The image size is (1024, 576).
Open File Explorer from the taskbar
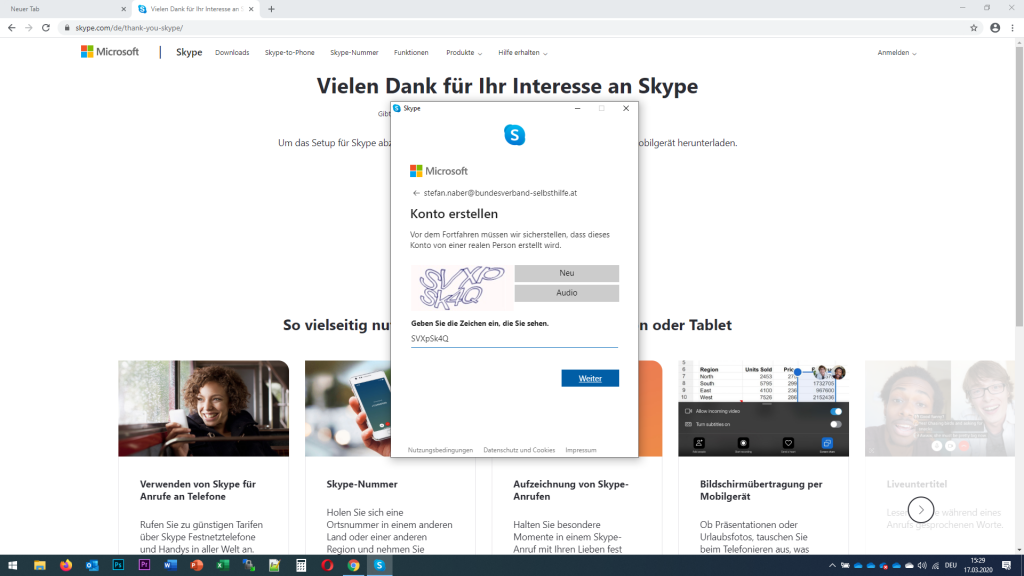(x=40, y=566)
